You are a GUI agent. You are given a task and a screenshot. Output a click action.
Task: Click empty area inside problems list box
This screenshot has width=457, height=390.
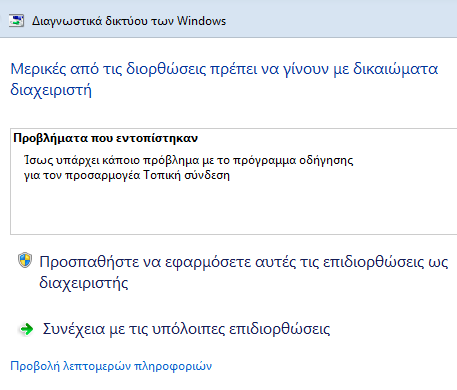[x=233, y=208]
